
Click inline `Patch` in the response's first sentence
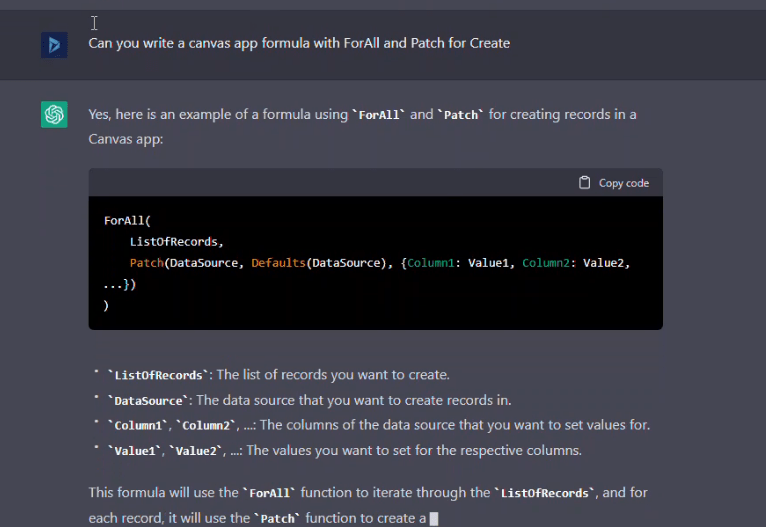point(460,115)
